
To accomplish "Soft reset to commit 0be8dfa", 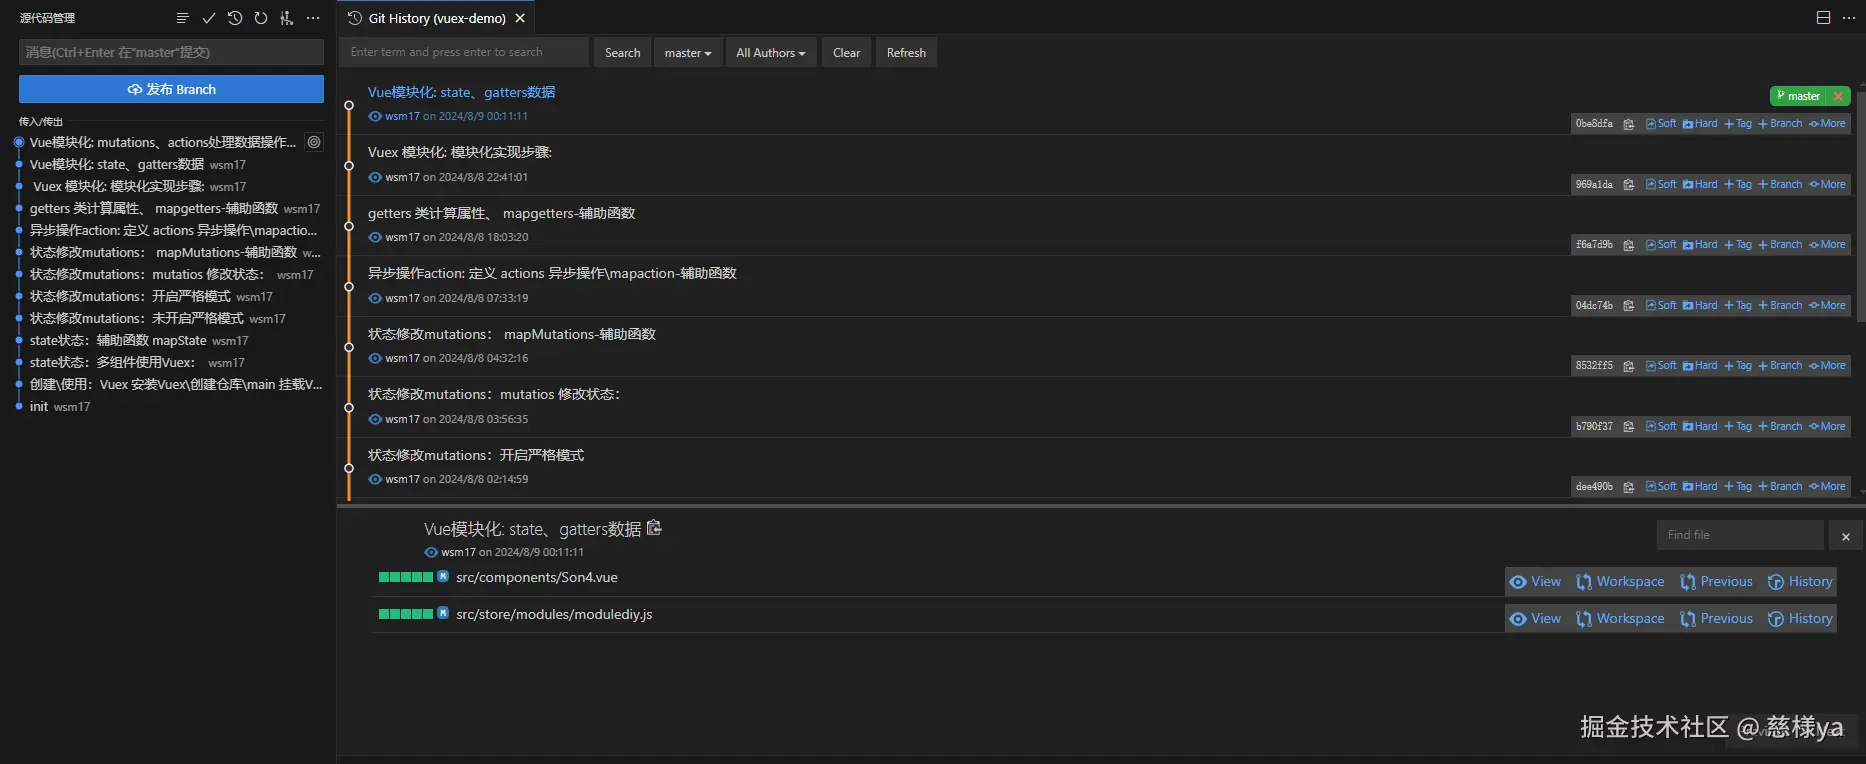I will click(1661, 124).
